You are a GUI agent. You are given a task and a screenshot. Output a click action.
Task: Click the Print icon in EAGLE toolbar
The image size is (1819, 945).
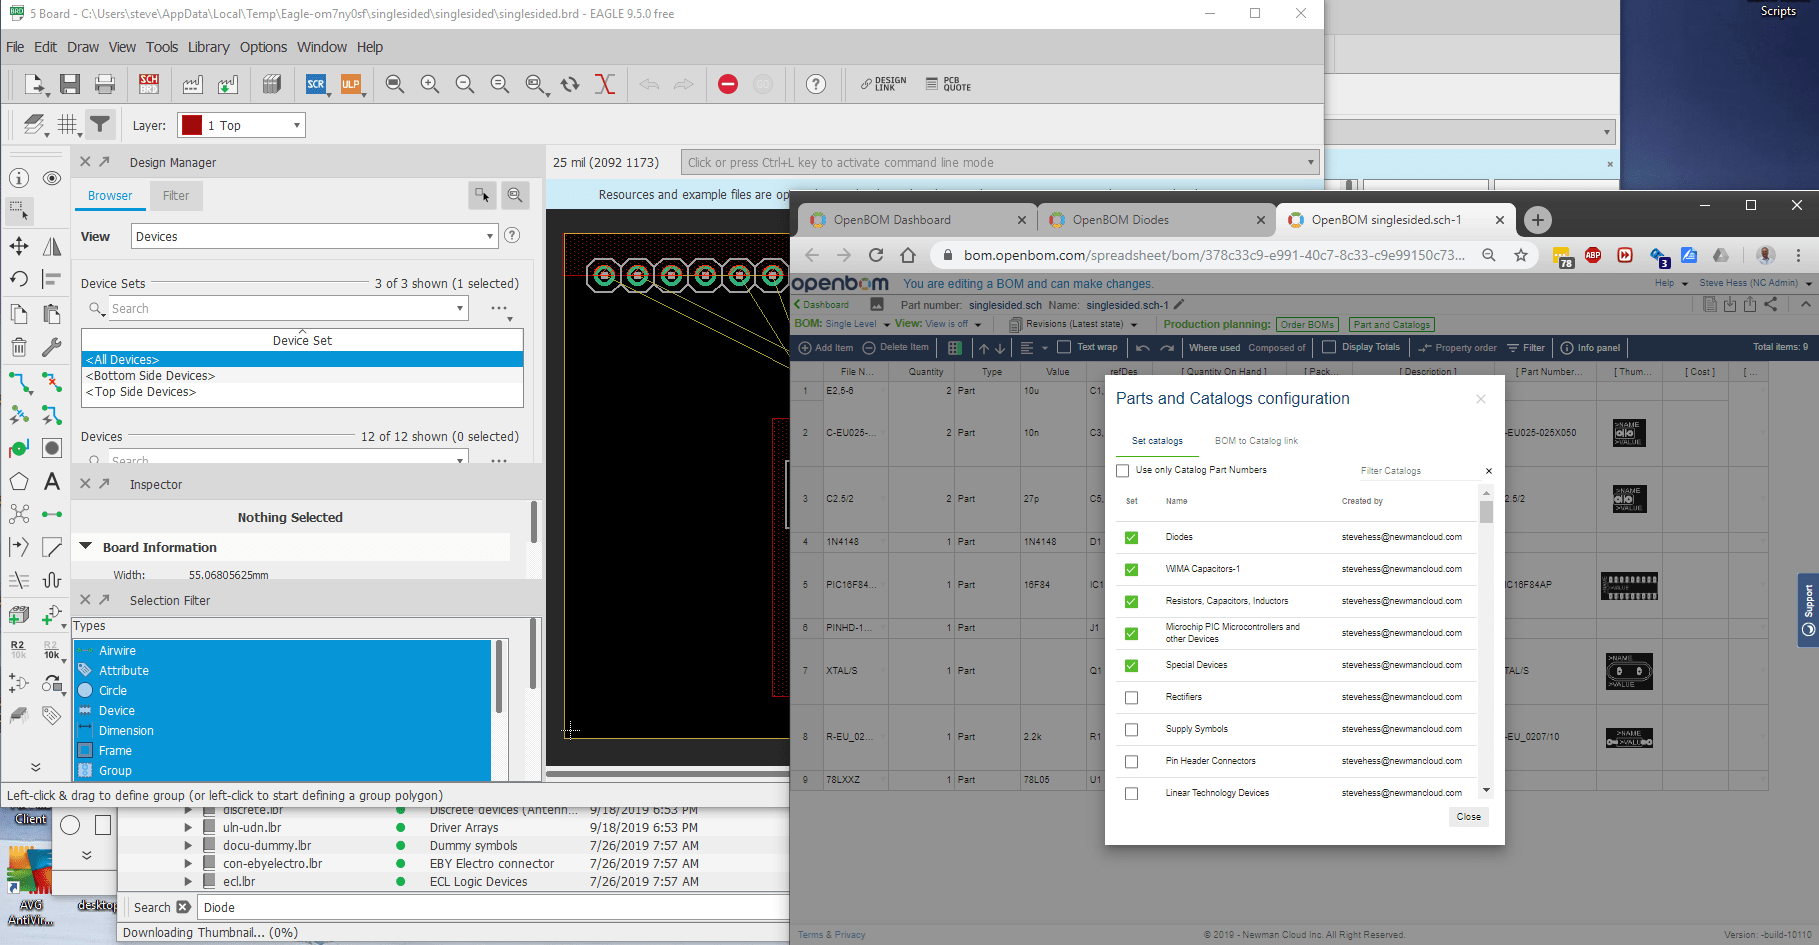[105, 84]
